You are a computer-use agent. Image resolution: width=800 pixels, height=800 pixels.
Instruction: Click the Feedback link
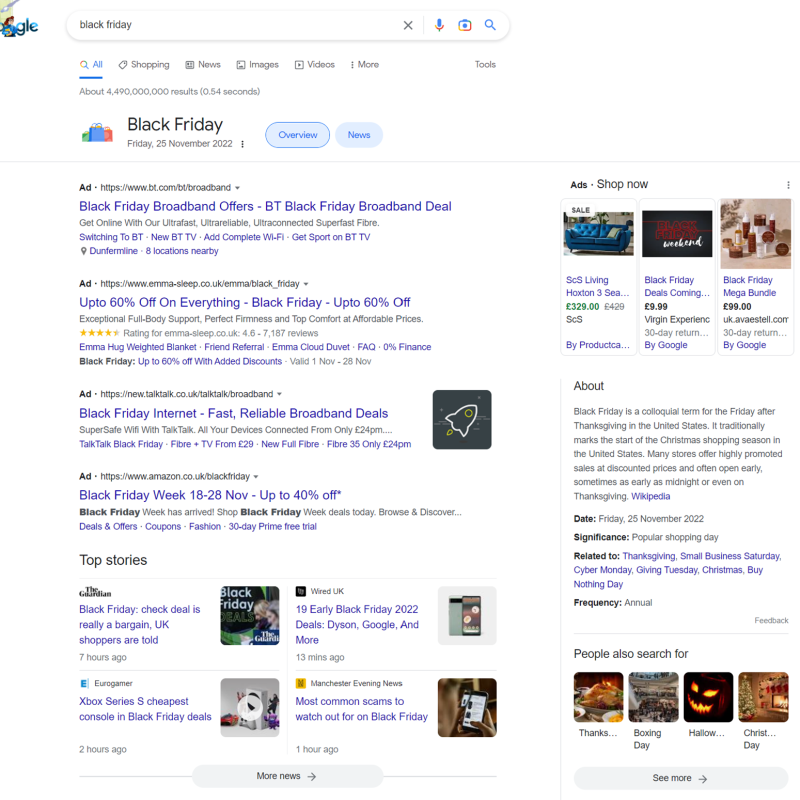tap(771, 620)
